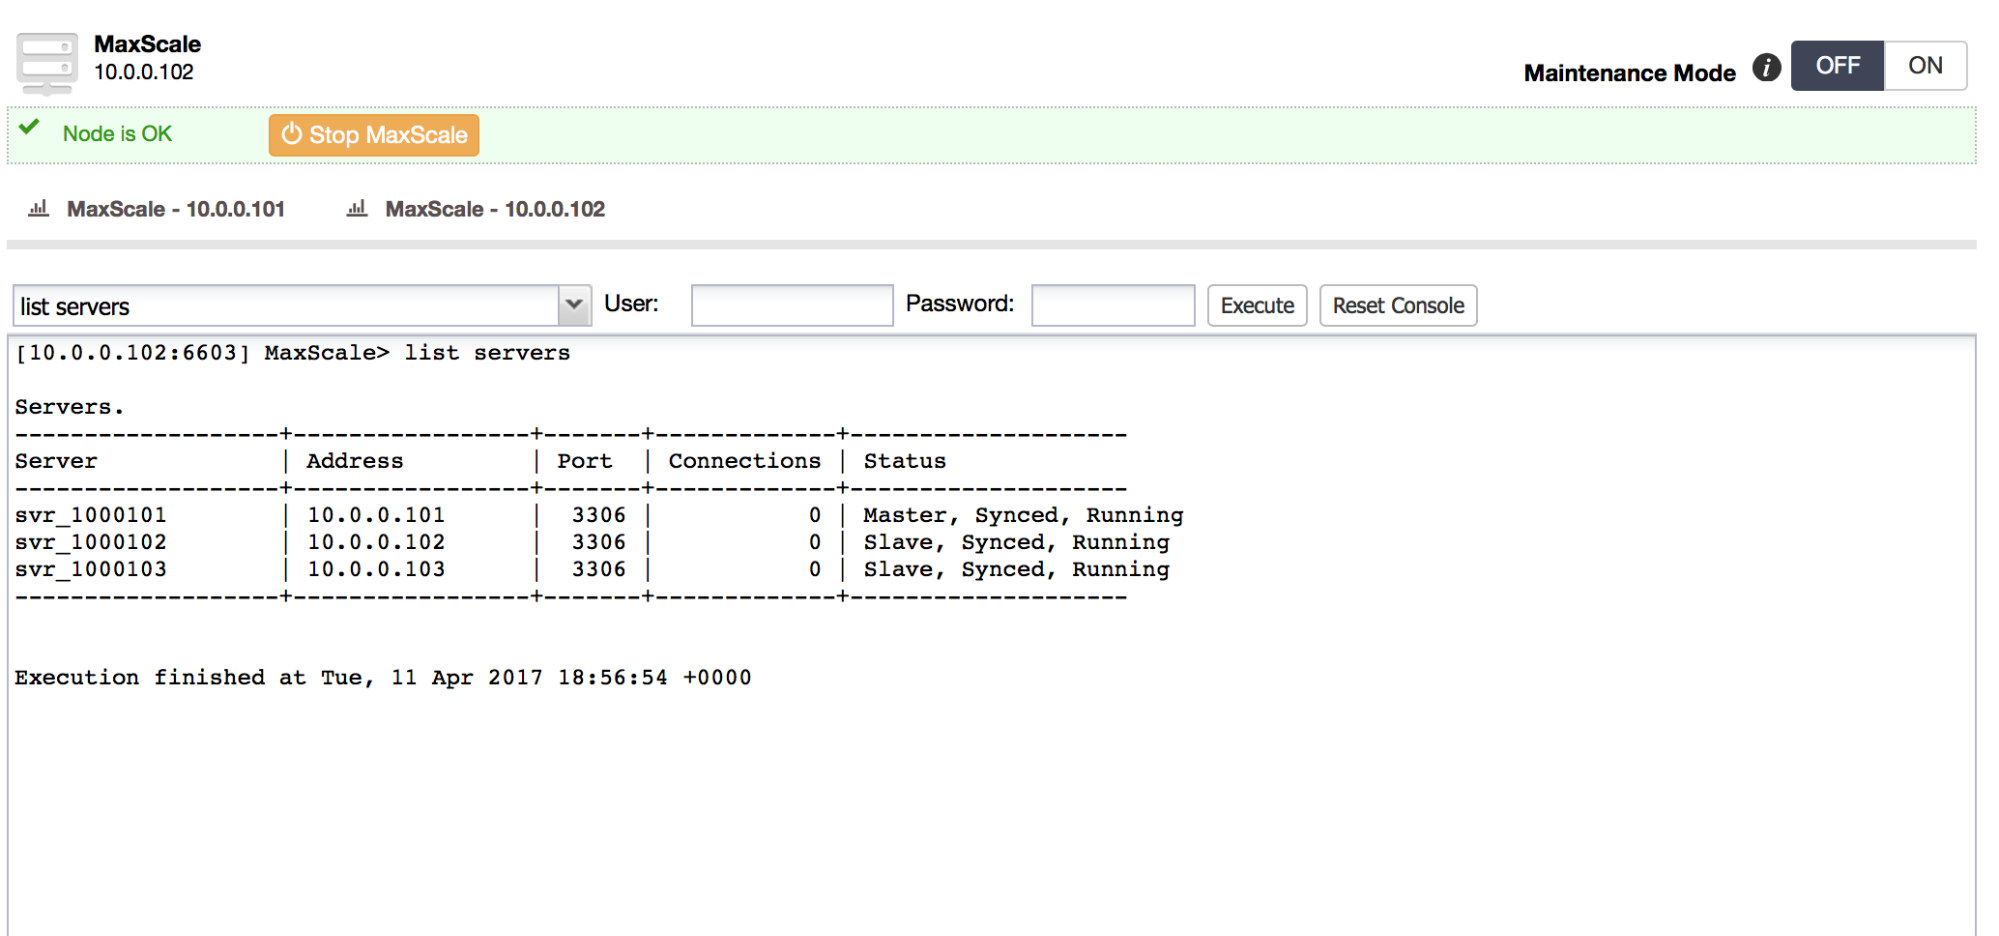
Task: Click the Address column header in console
Action: coord(355,461)
